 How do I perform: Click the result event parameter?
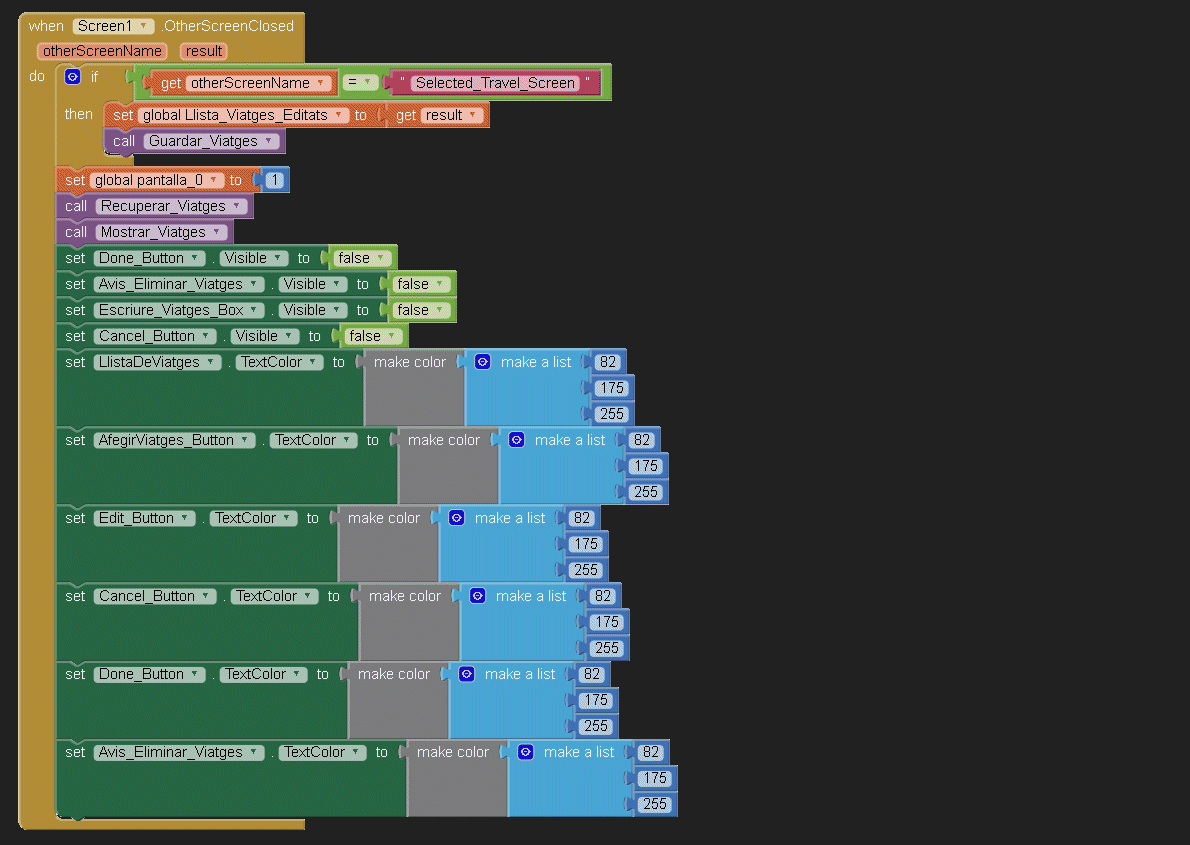click(203, 51)
